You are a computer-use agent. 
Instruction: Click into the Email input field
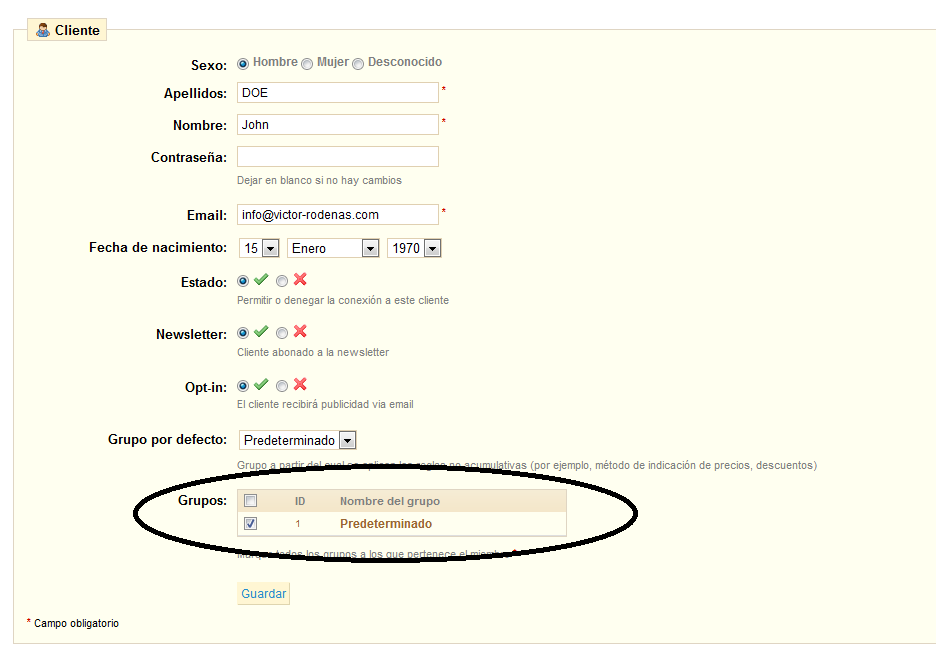pos(338,215)
